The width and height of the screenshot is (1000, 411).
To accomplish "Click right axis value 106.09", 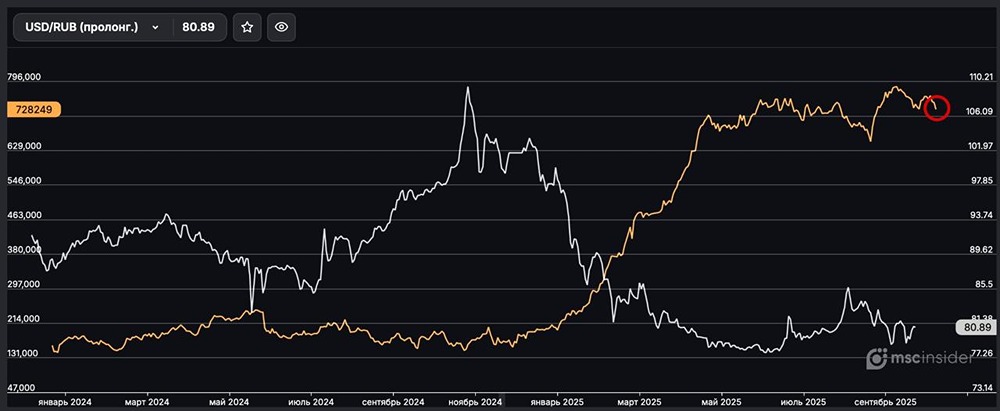I will coord(981,111).
